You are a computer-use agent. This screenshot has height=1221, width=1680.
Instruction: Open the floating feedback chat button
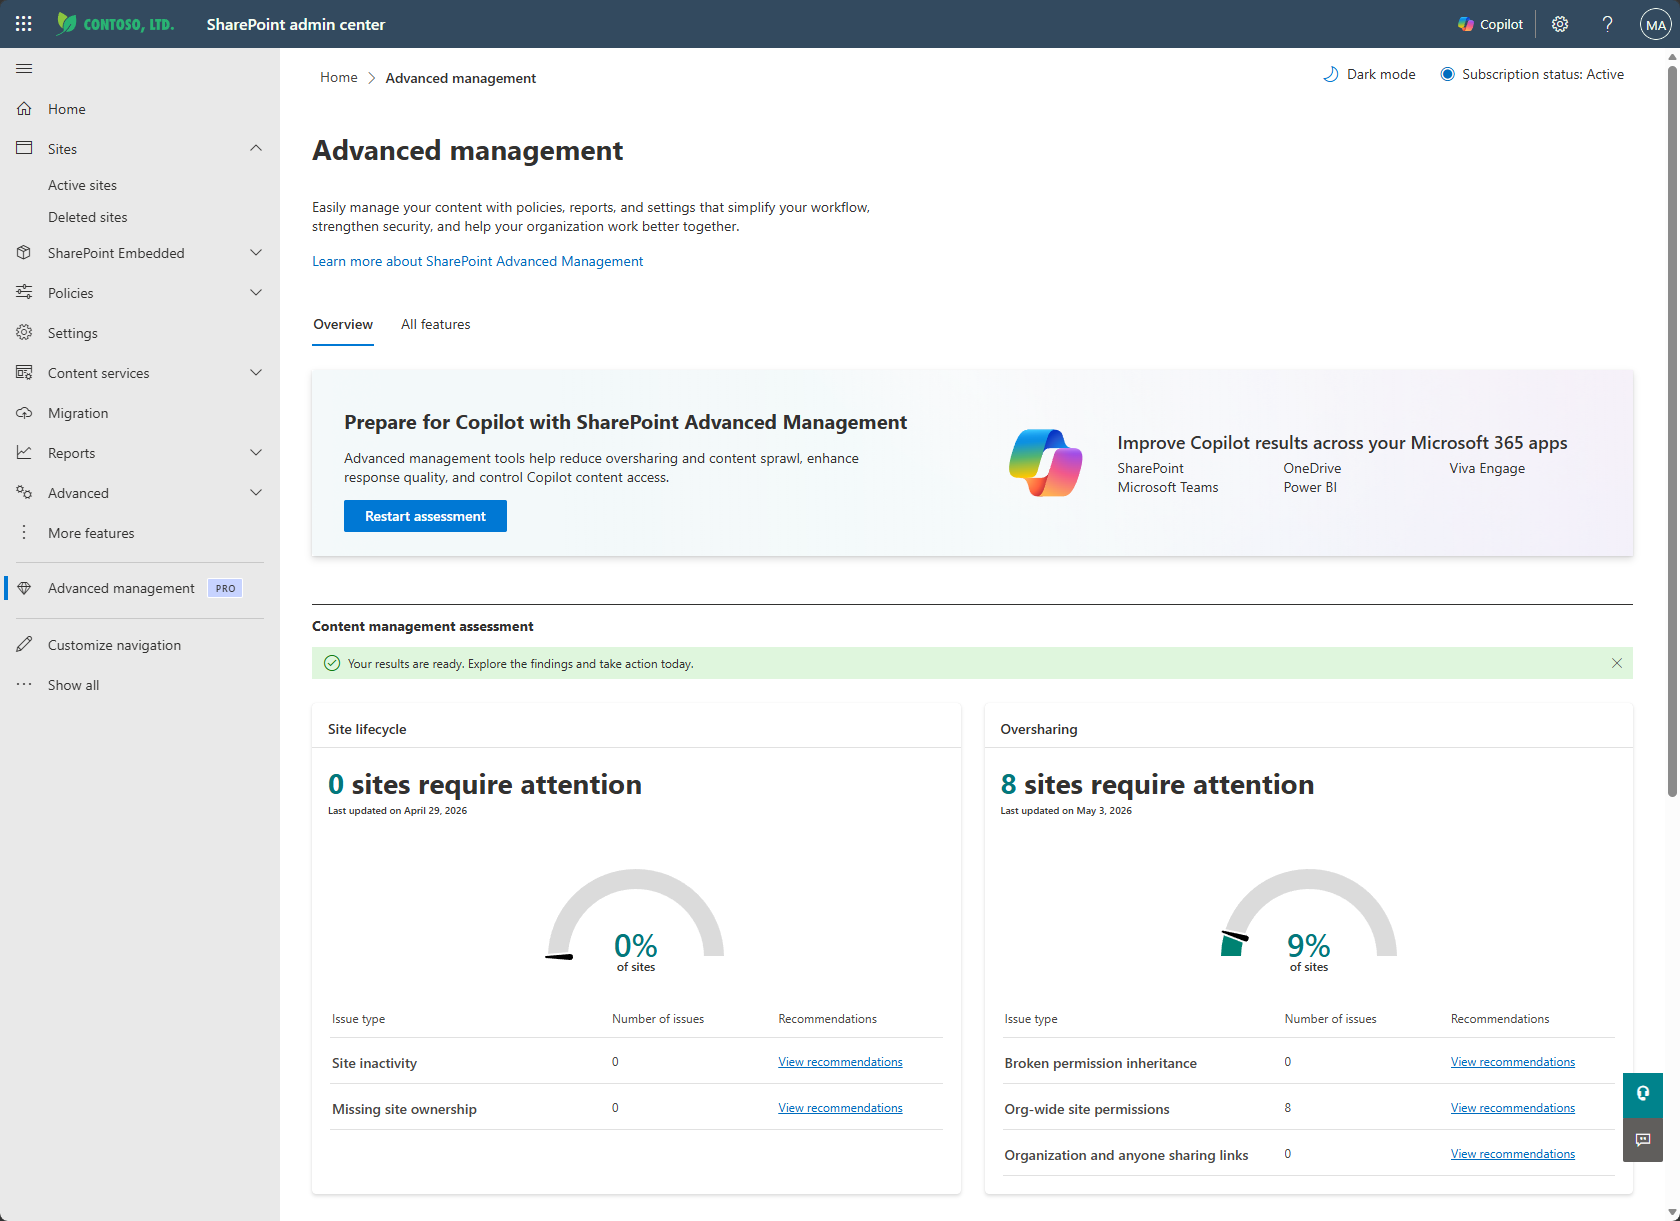[x=1643, y=1139]
